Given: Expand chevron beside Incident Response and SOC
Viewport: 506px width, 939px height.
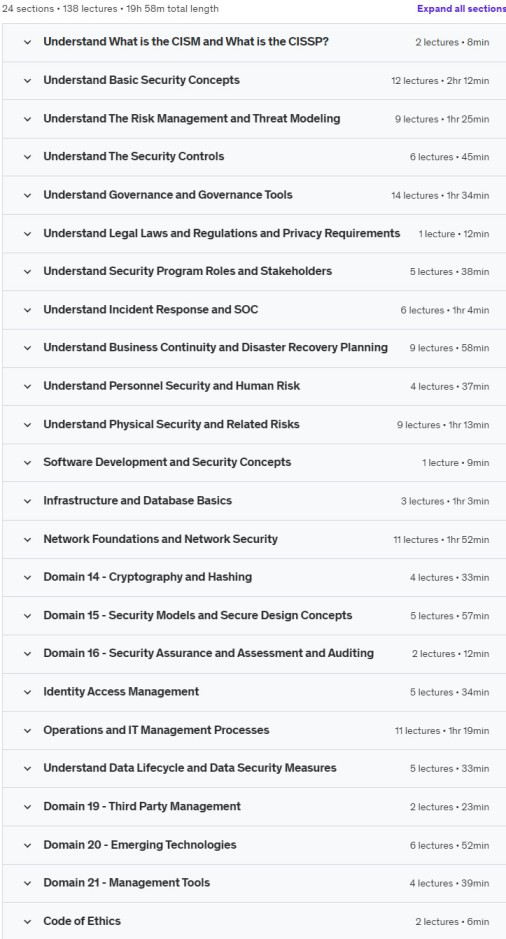Looking at the screenshot, I should coord(28,310).
